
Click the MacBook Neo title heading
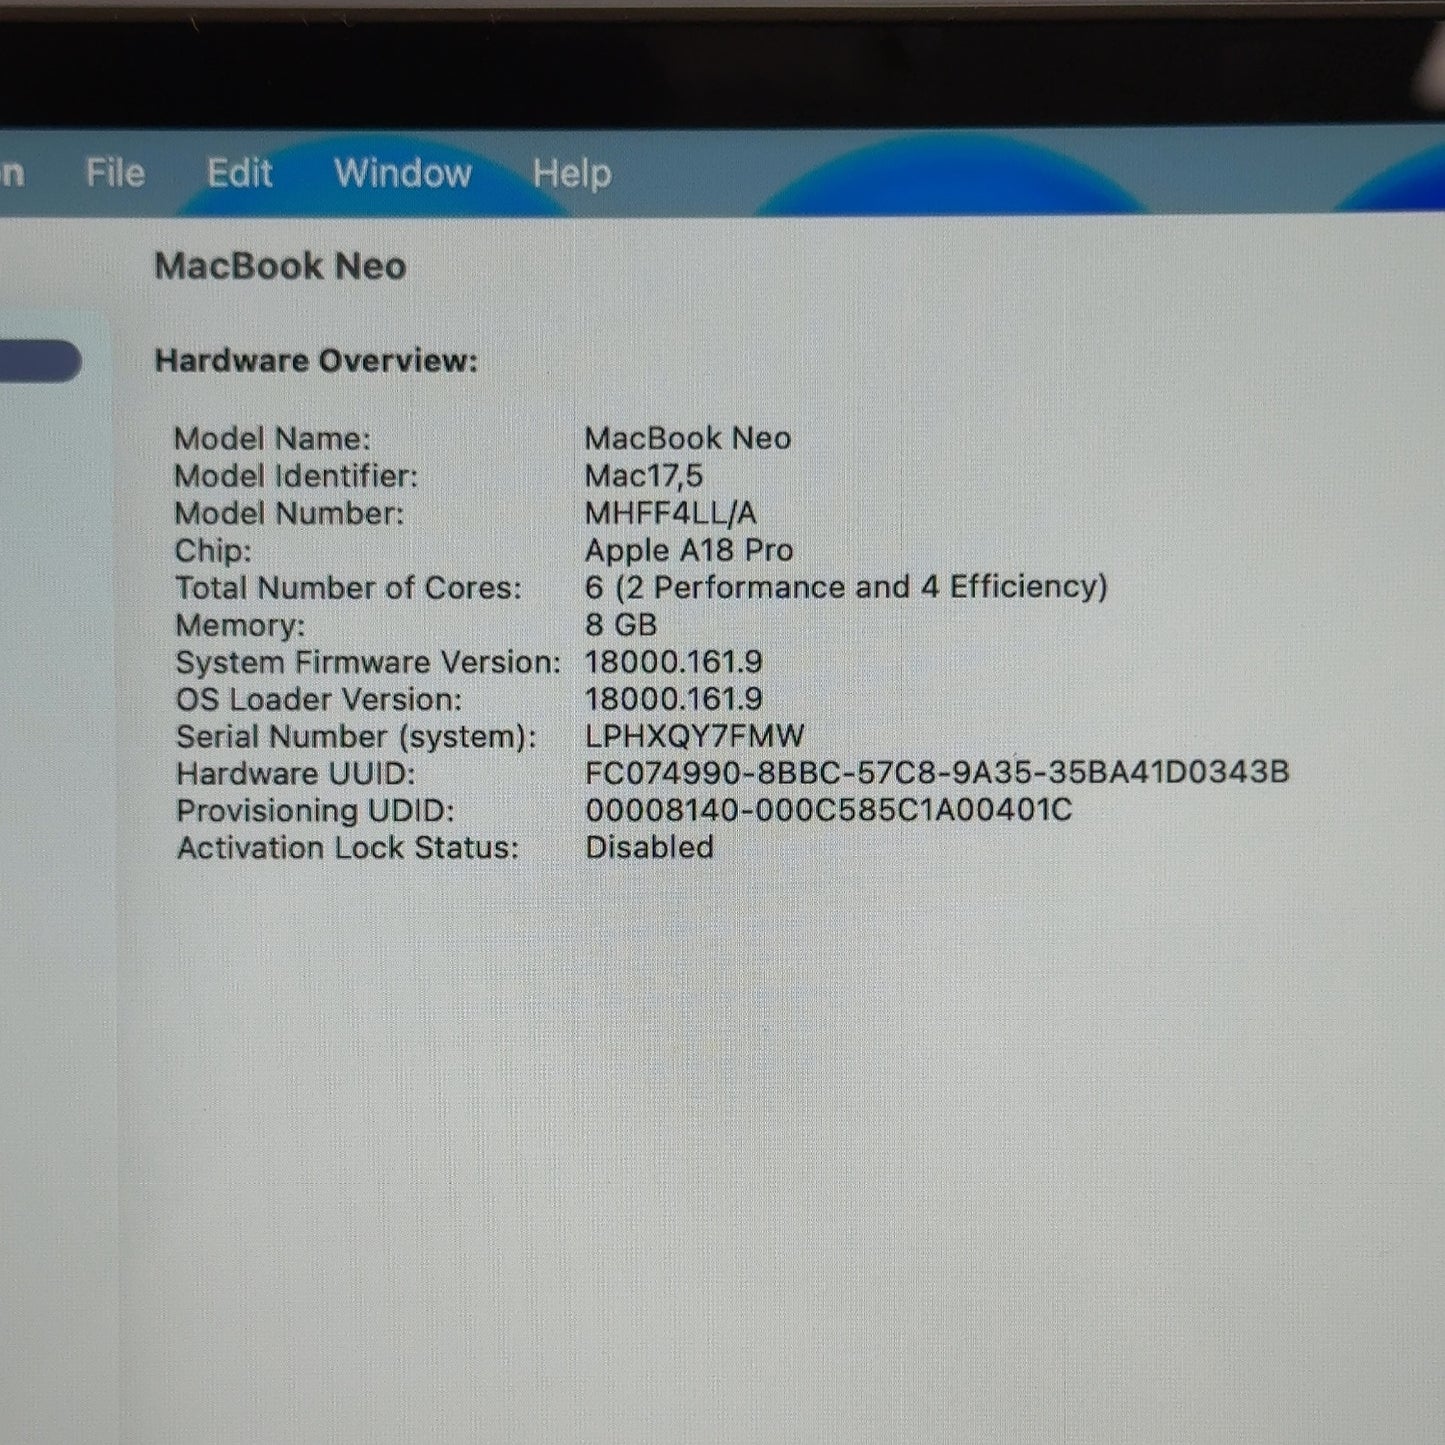coord(280,266)
